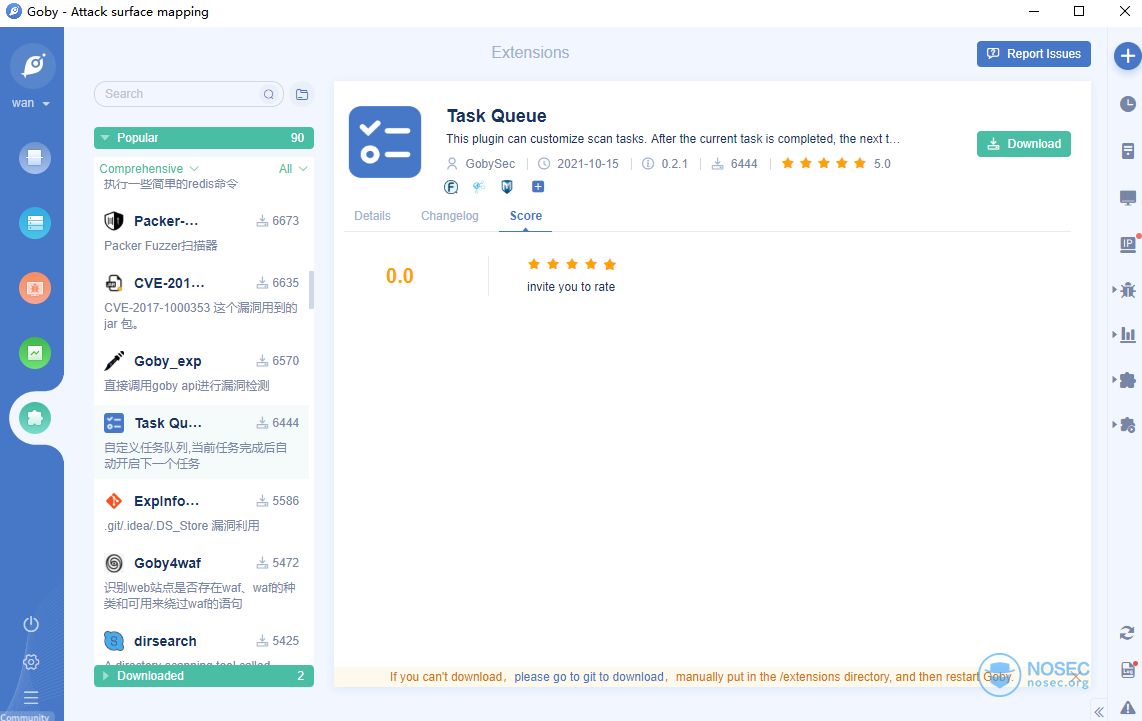Screen dimensions: 1142x721
Task: Open settings gear in left sidebar
Action: click(x=31, y=662)
